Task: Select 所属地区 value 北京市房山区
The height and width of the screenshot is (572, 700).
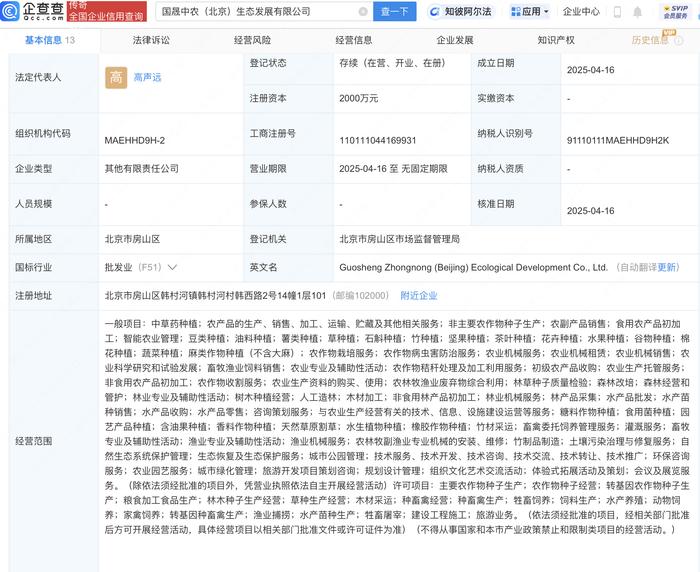Action: pyautogui.click(x=133, y=239)
